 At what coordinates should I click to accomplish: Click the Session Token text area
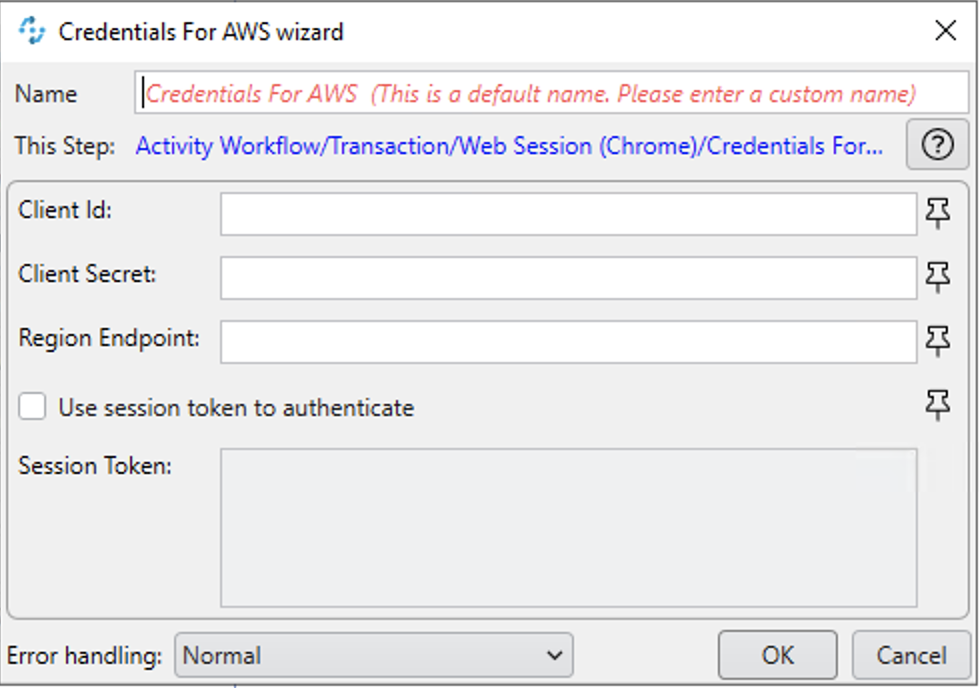point(568,527)
